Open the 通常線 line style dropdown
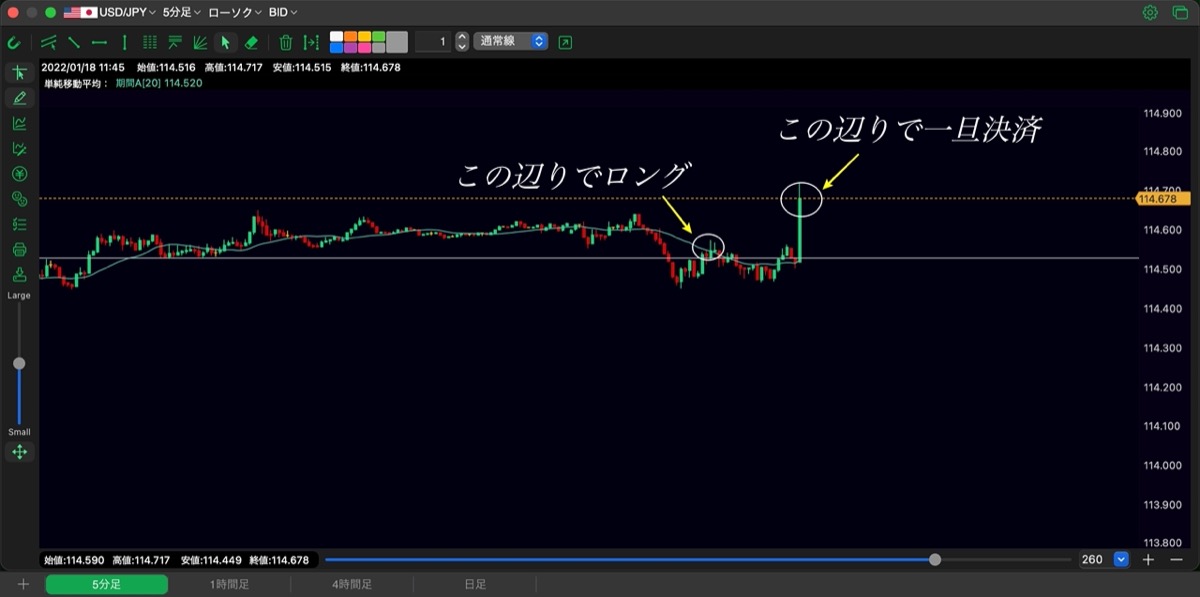Image resolution: width=1200 pixels, height=597 pixels. point(511,42)
